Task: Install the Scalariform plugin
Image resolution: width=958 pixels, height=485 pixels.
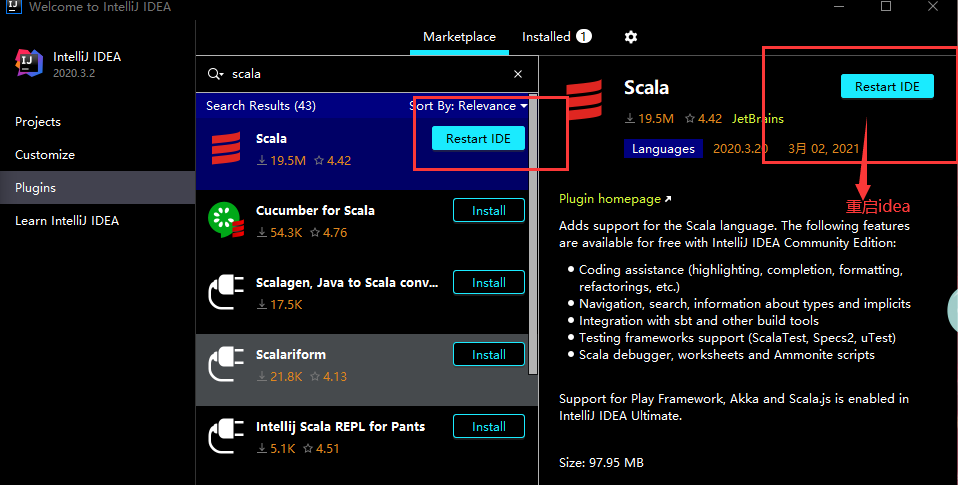Action: point(489,355)
